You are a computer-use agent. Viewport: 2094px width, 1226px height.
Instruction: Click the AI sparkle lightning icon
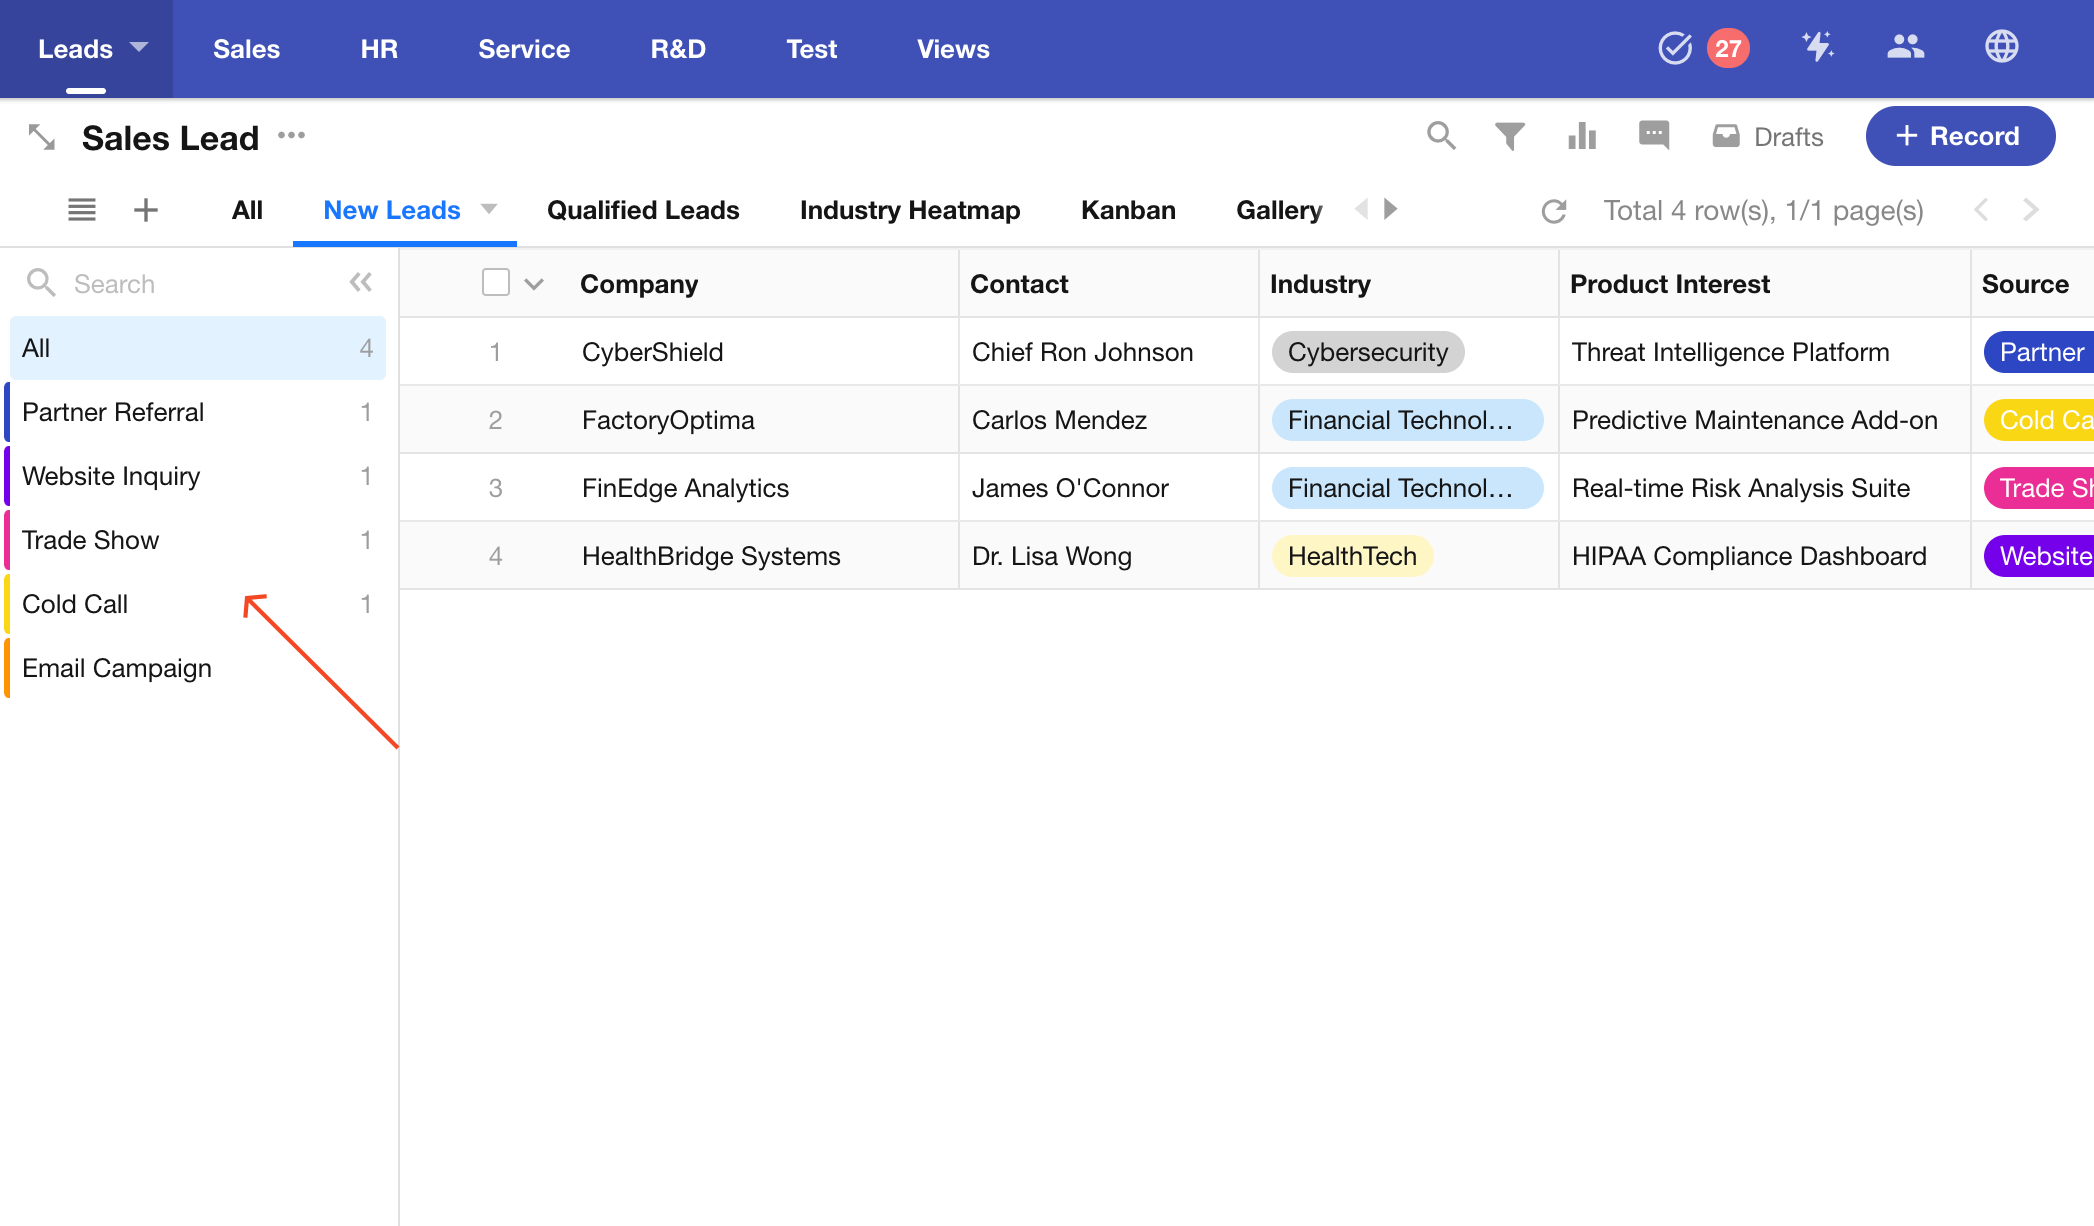[x=1817, y=47]
